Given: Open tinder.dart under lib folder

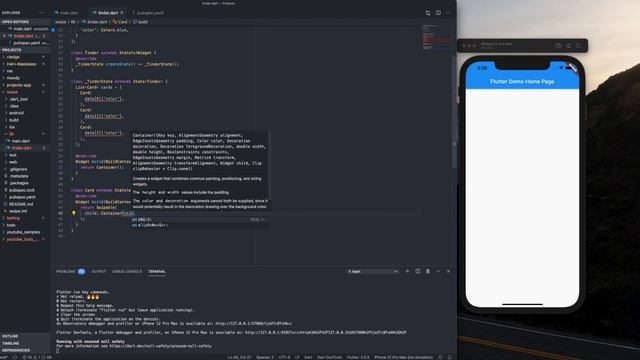Looking at the screenshot, I should pyautogui.click(x=21, y=148).
